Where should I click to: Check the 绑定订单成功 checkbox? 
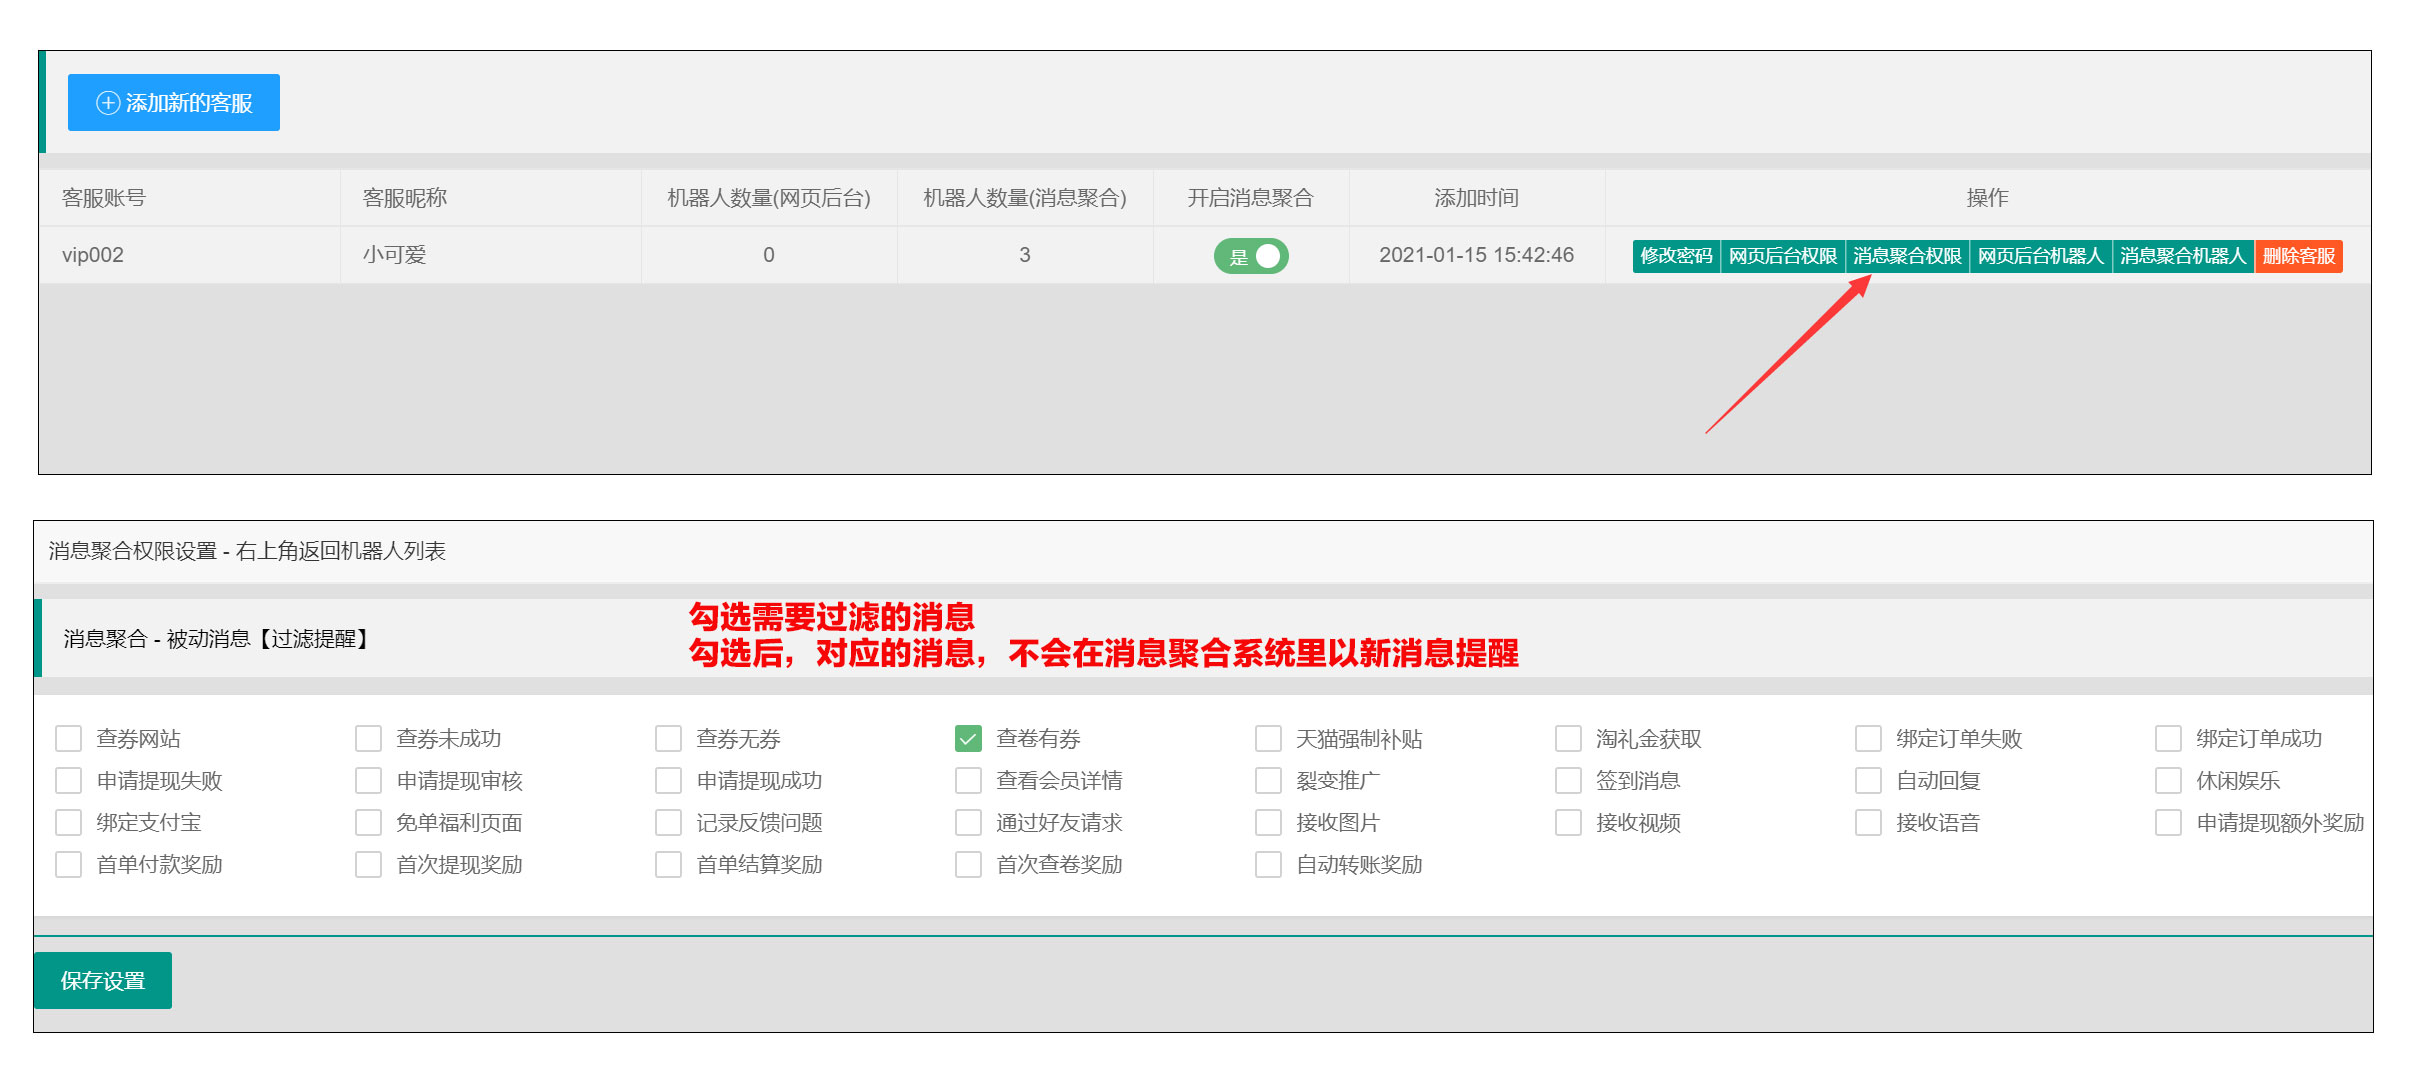pyautogui.click(x=2168, y=739)
